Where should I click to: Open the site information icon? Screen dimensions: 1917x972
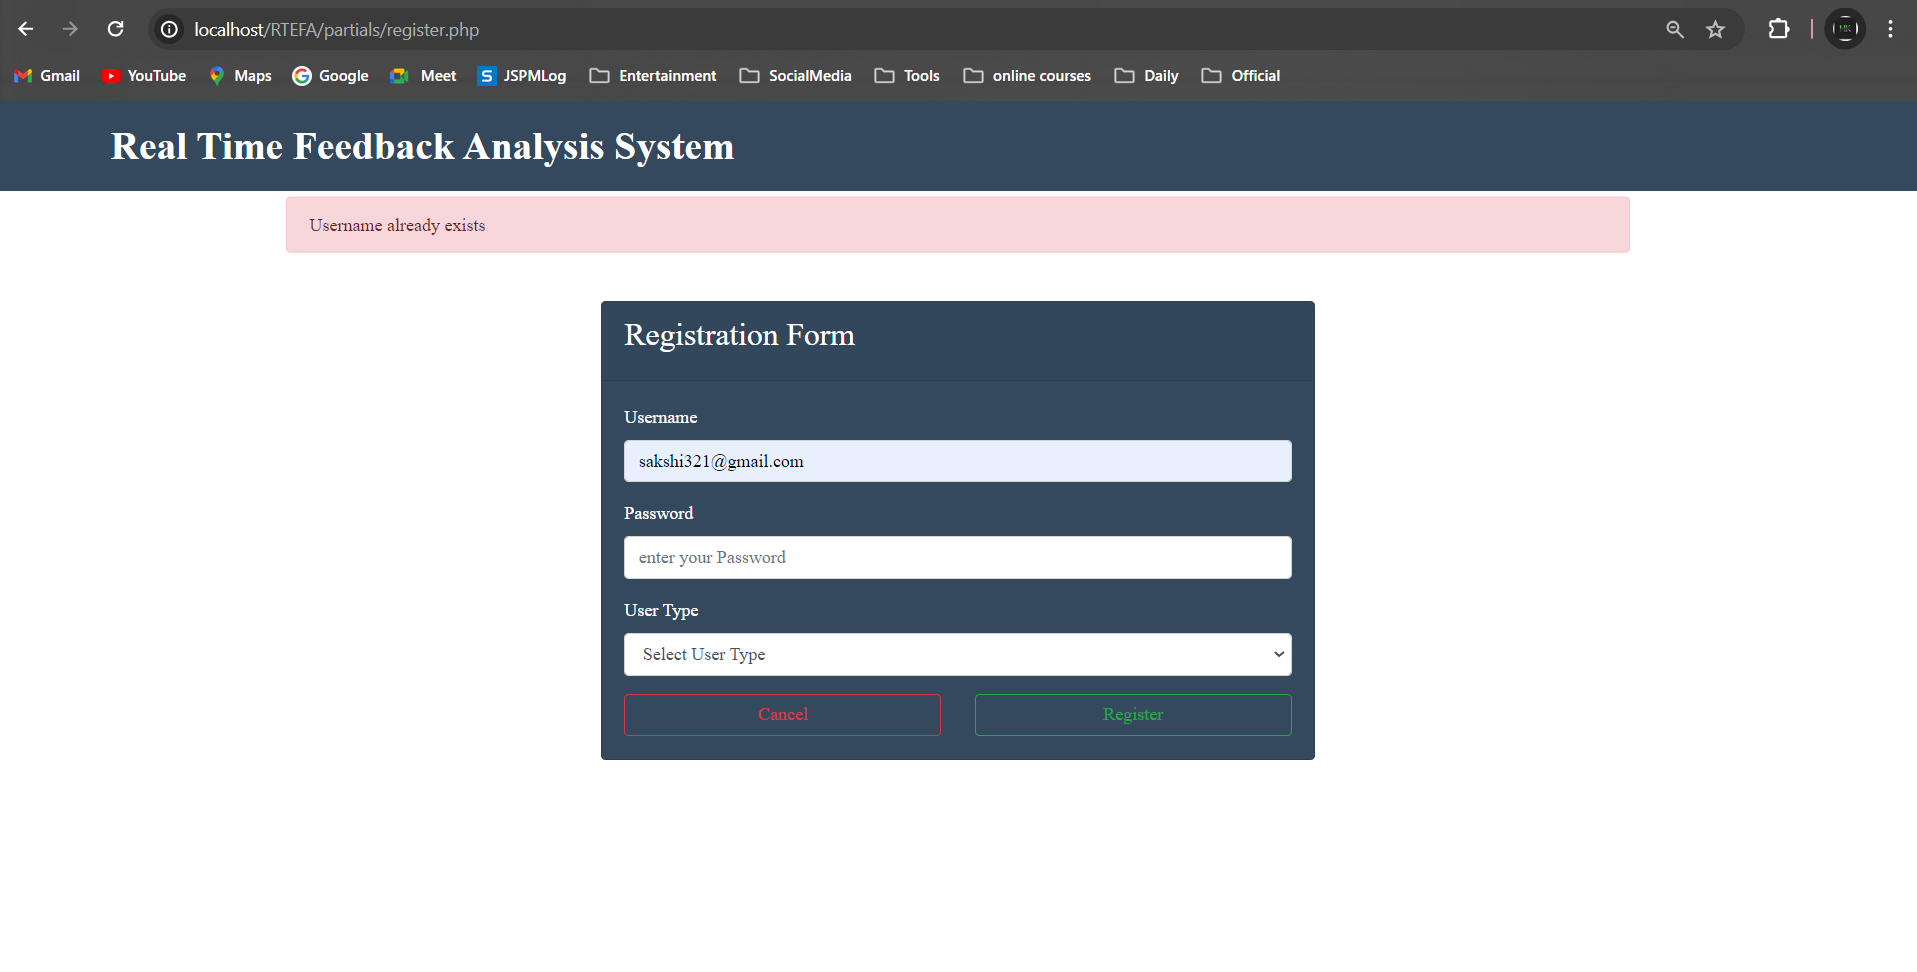pyautogui.click(x=170, y=30)
